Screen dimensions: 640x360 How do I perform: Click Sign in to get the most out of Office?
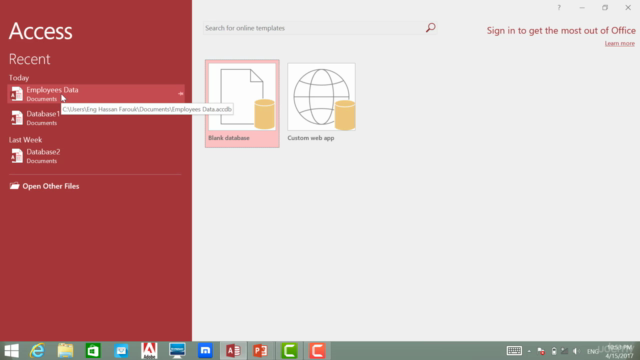(561, 31)
